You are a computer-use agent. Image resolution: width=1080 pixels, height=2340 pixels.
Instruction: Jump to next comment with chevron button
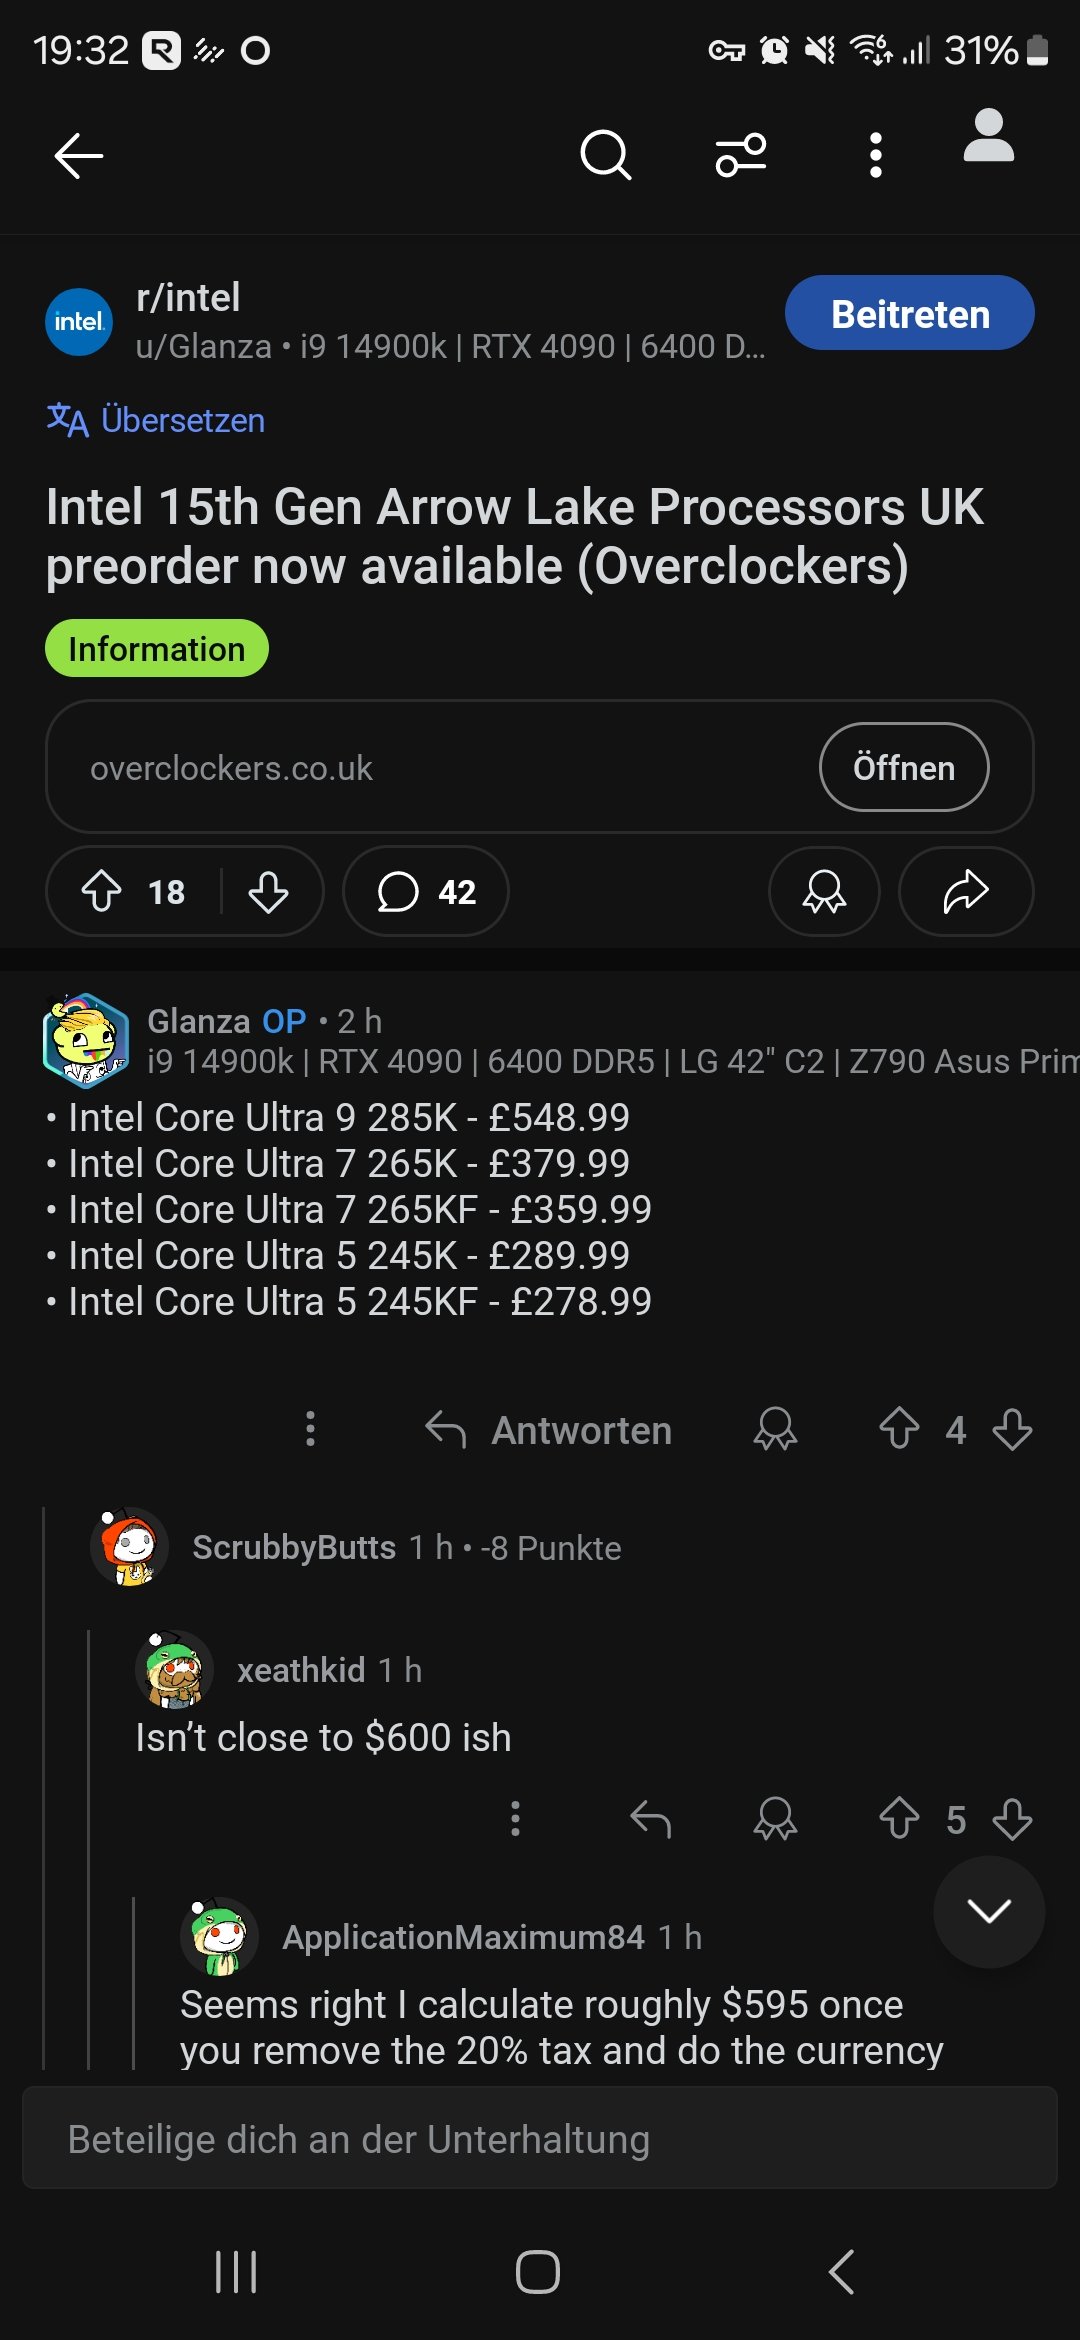[x=988, y=1911]
